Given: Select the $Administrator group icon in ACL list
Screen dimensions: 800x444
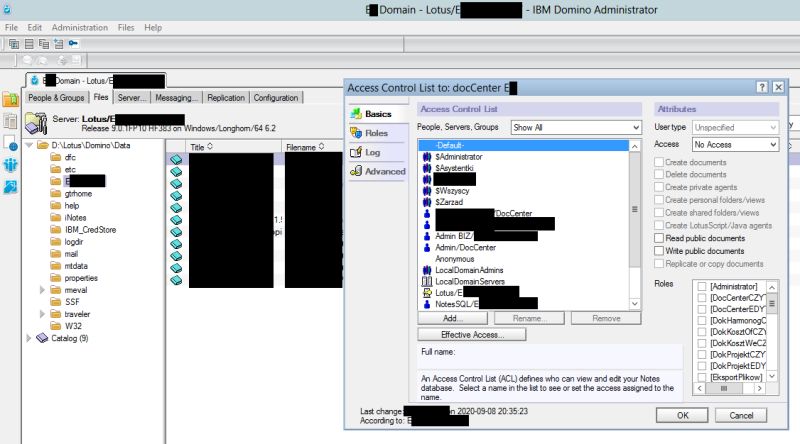Looking at the screenshot, I should (427, 157).
